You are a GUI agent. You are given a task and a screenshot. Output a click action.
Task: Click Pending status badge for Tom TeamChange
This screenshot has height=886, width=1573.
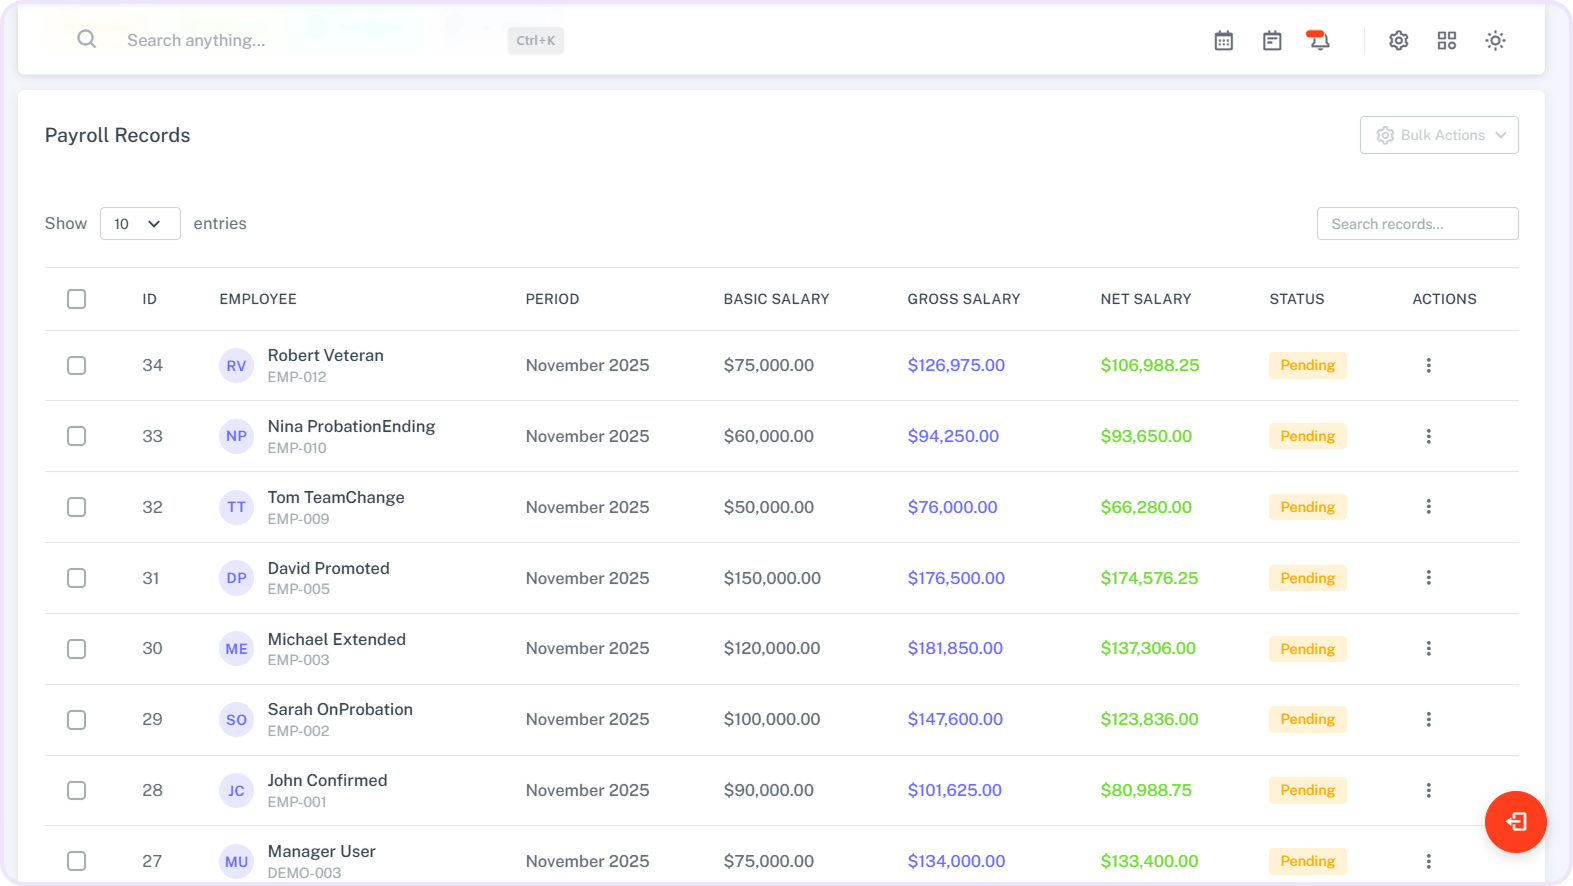[x=1307, y=507]
